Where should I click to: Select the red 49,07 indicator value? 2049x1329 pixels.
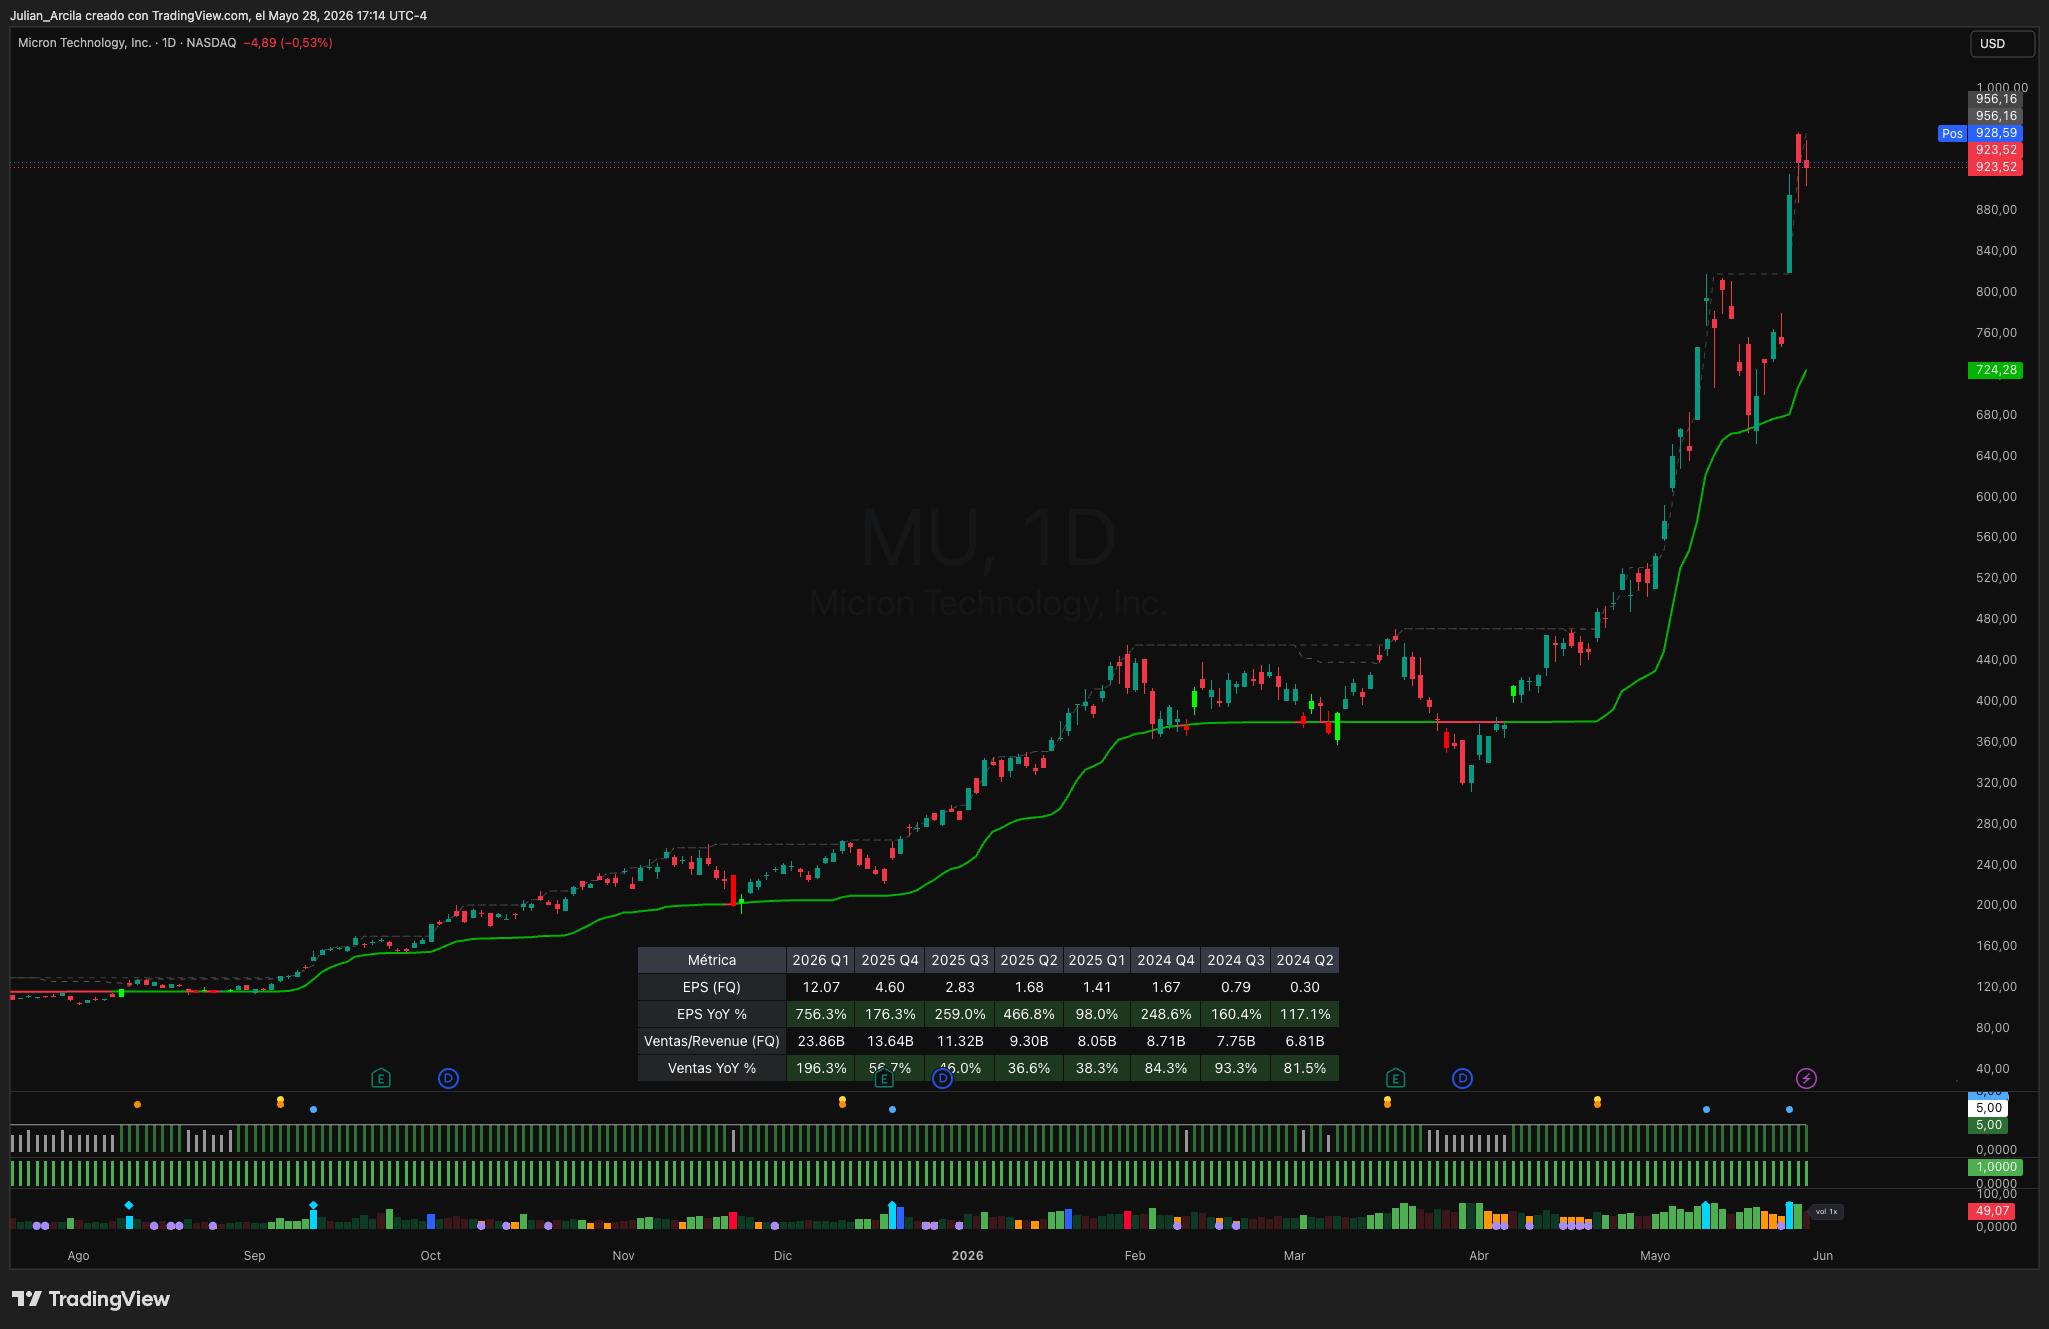1992,1211
